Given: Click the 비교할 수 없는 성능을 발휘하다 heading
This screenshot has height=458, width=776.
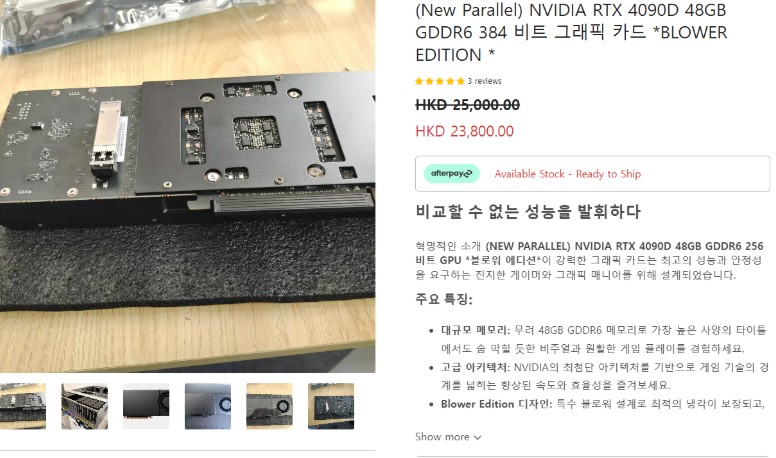Looking at the screenshot, I should pyautogui.click(x=528, y=212).
